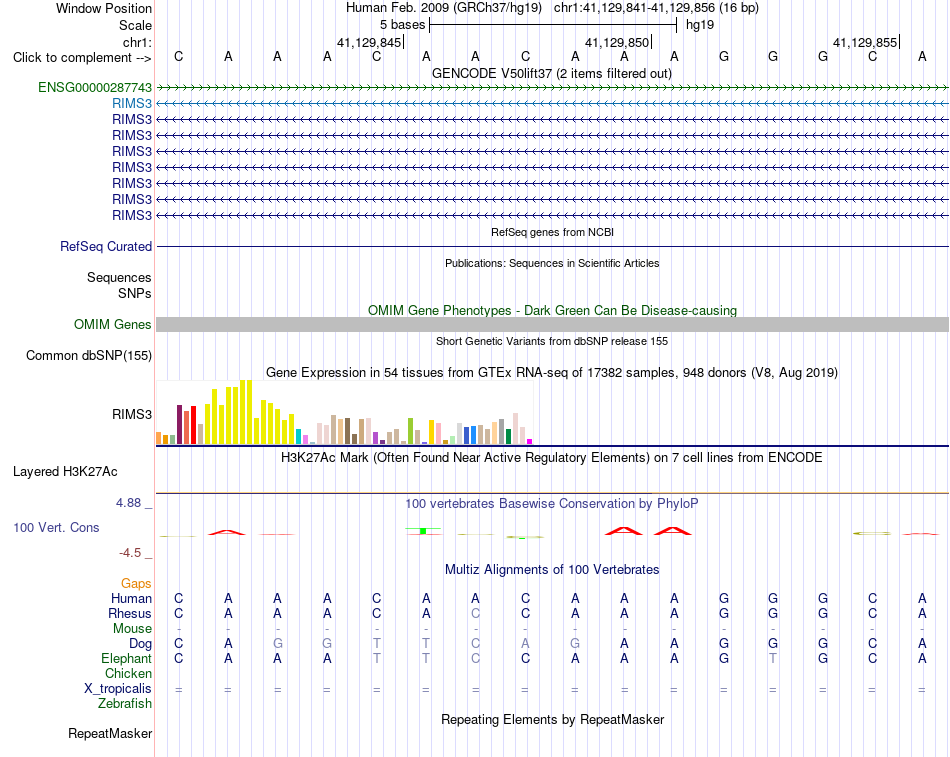The image size is (950, 757).
Task: Select the X_tropicalis alignment row label
Action: tap(118, 689)
